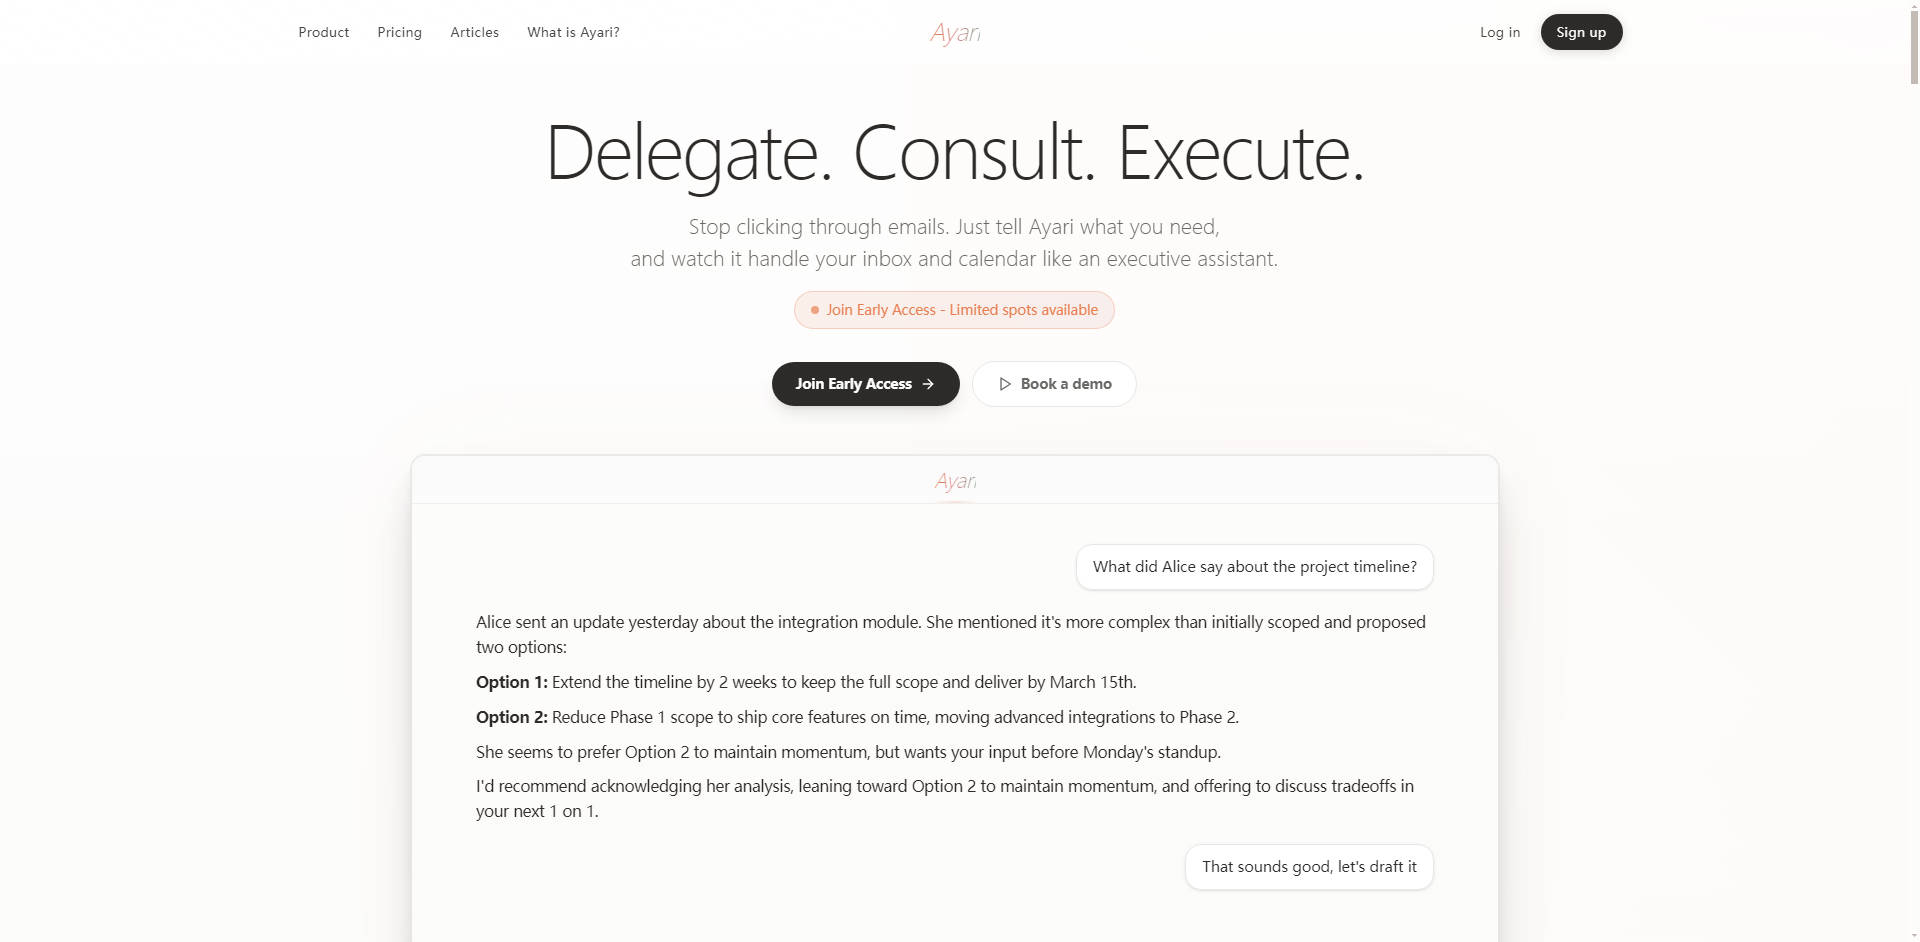Click the "What did Alice say" chat bubble
The height and width of the screenshot is (942, 1920).
pos(1254,567)
